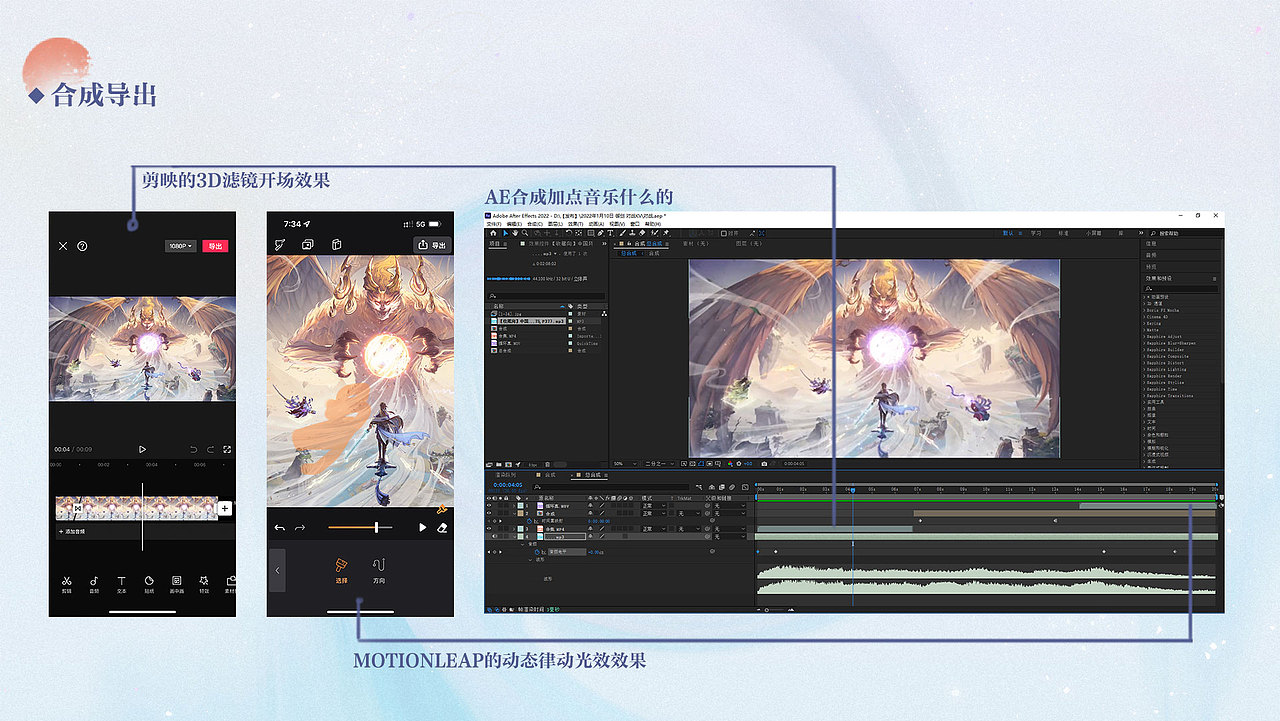Click the timeline playhead marker

click(852, 489)
